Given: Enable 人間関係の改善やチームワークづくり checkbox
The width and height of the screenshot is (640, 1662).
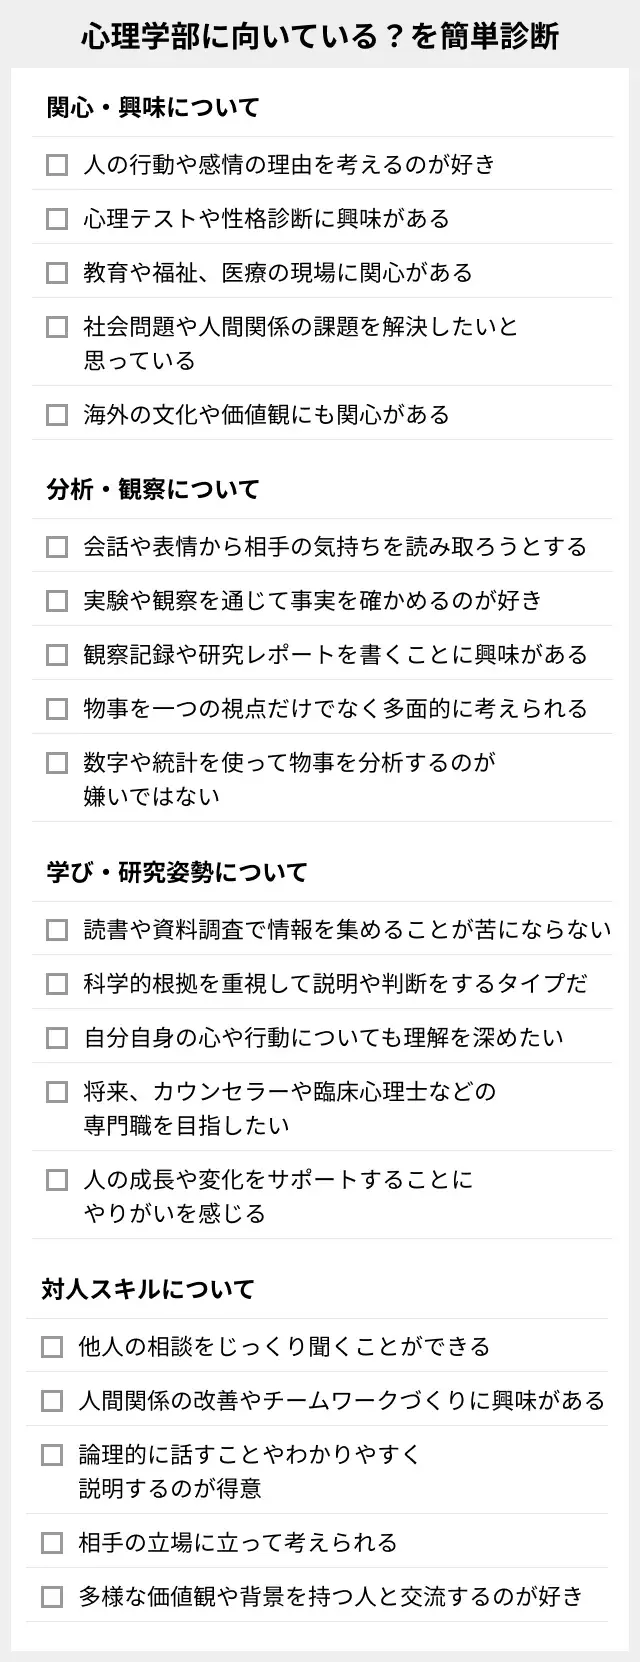Looking at the screenshot, I should [52, 1401].
